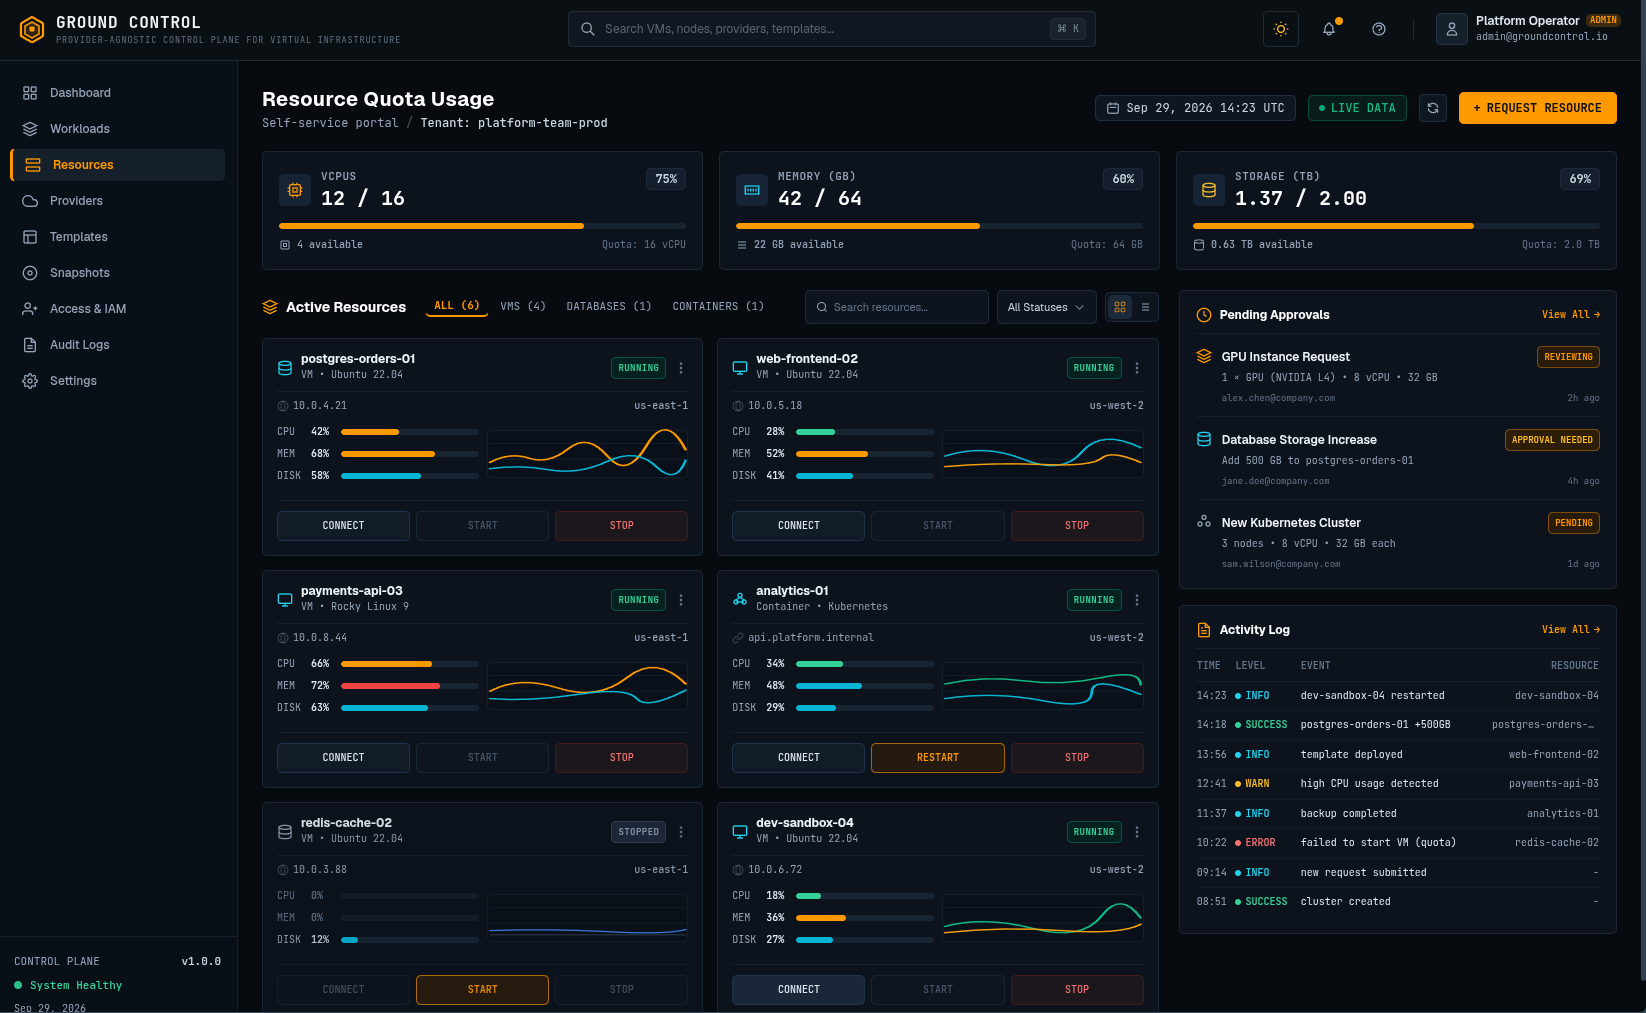Open the help question mark icon
The height and width of the screenshot is (1013, 1646).
1379,29
